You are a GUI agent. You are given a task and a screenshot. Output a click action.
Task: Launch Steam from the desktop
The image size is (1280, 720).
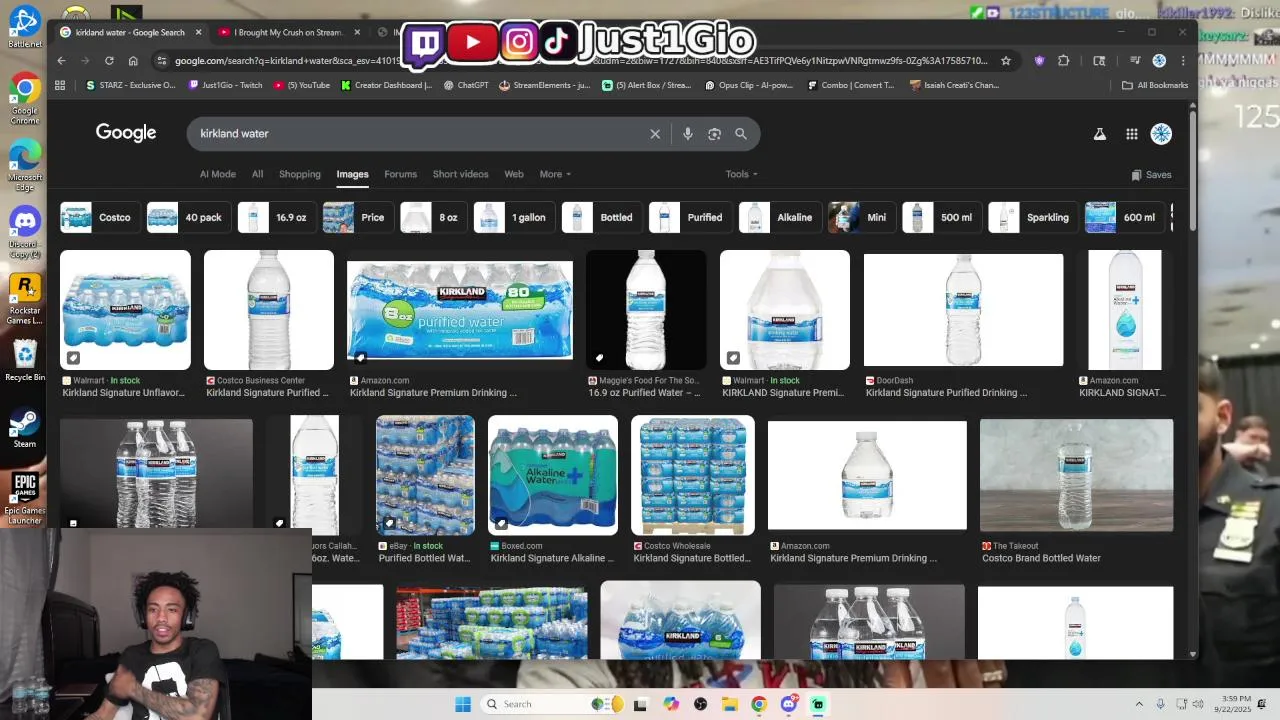(25, 428)
